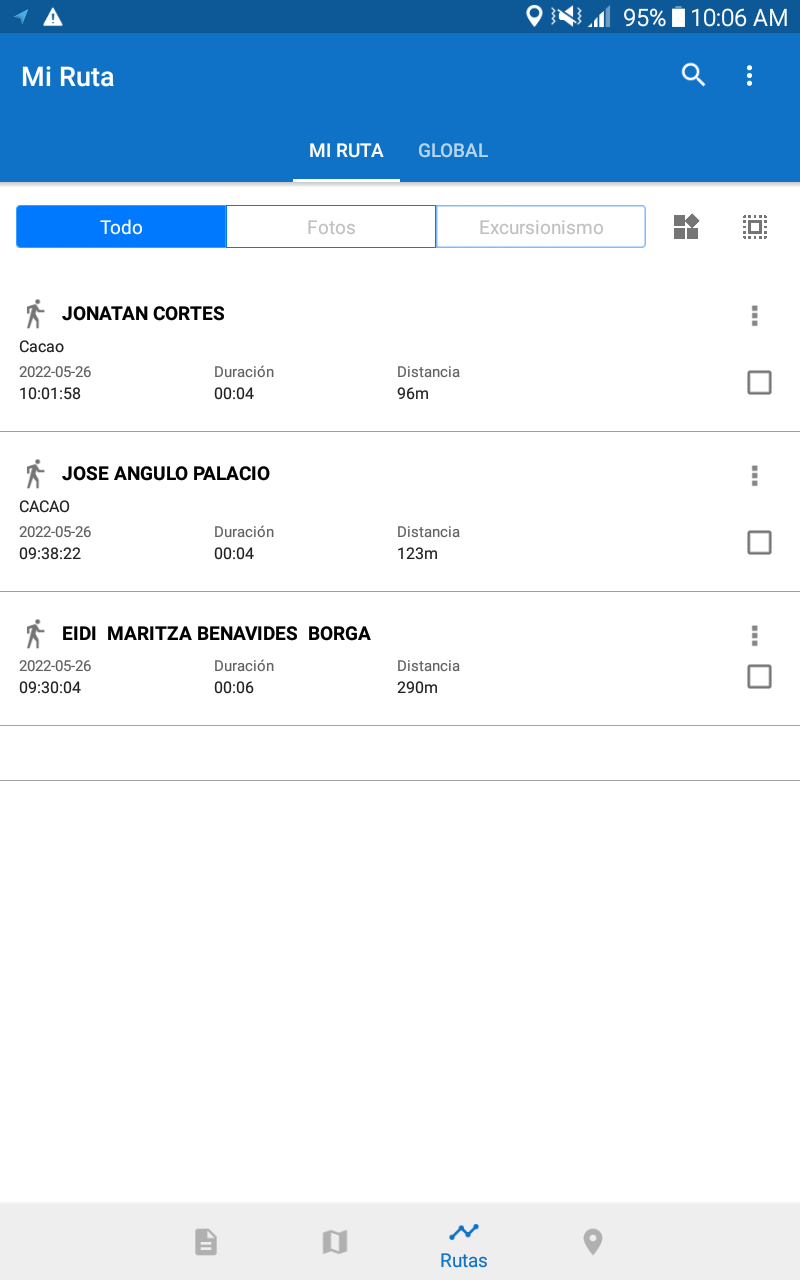Image resolution: width=800 pixels, height=1280 pixels.
Task: Open the header overflow menu
Action: (749, 75)
